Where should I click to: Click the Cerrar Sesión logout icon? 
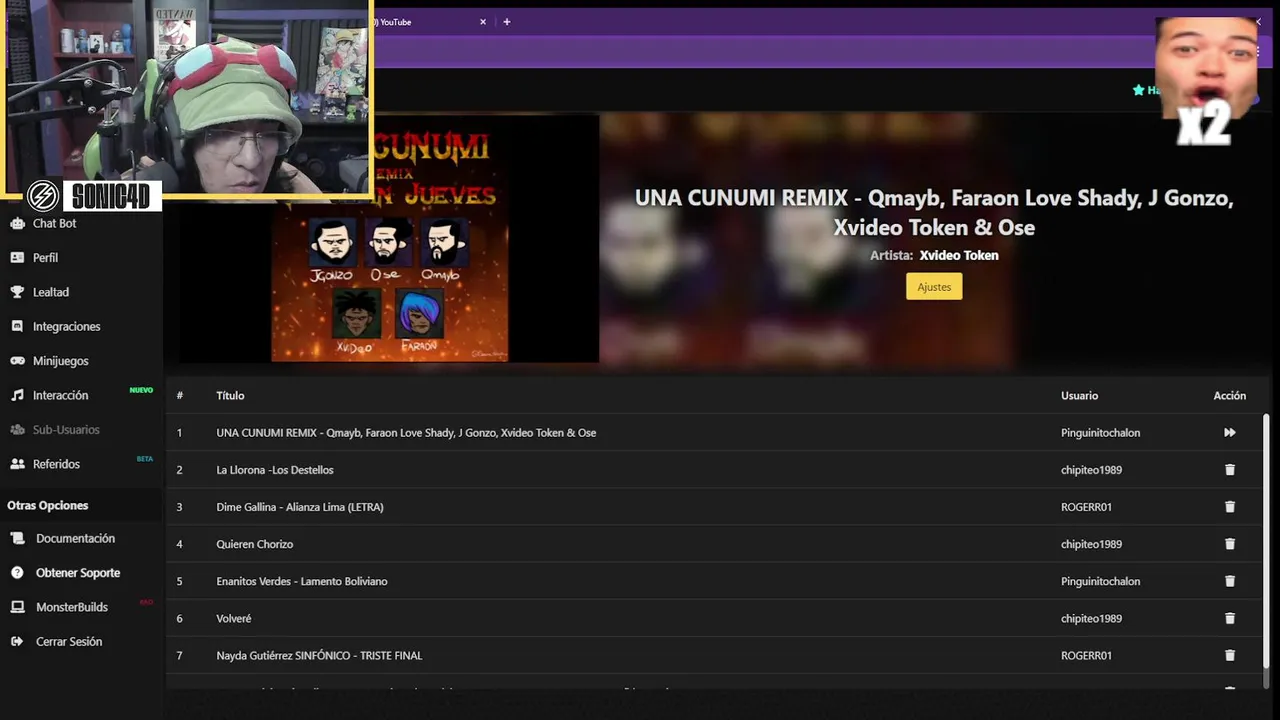pyautogui.click(x=17, y=641)
